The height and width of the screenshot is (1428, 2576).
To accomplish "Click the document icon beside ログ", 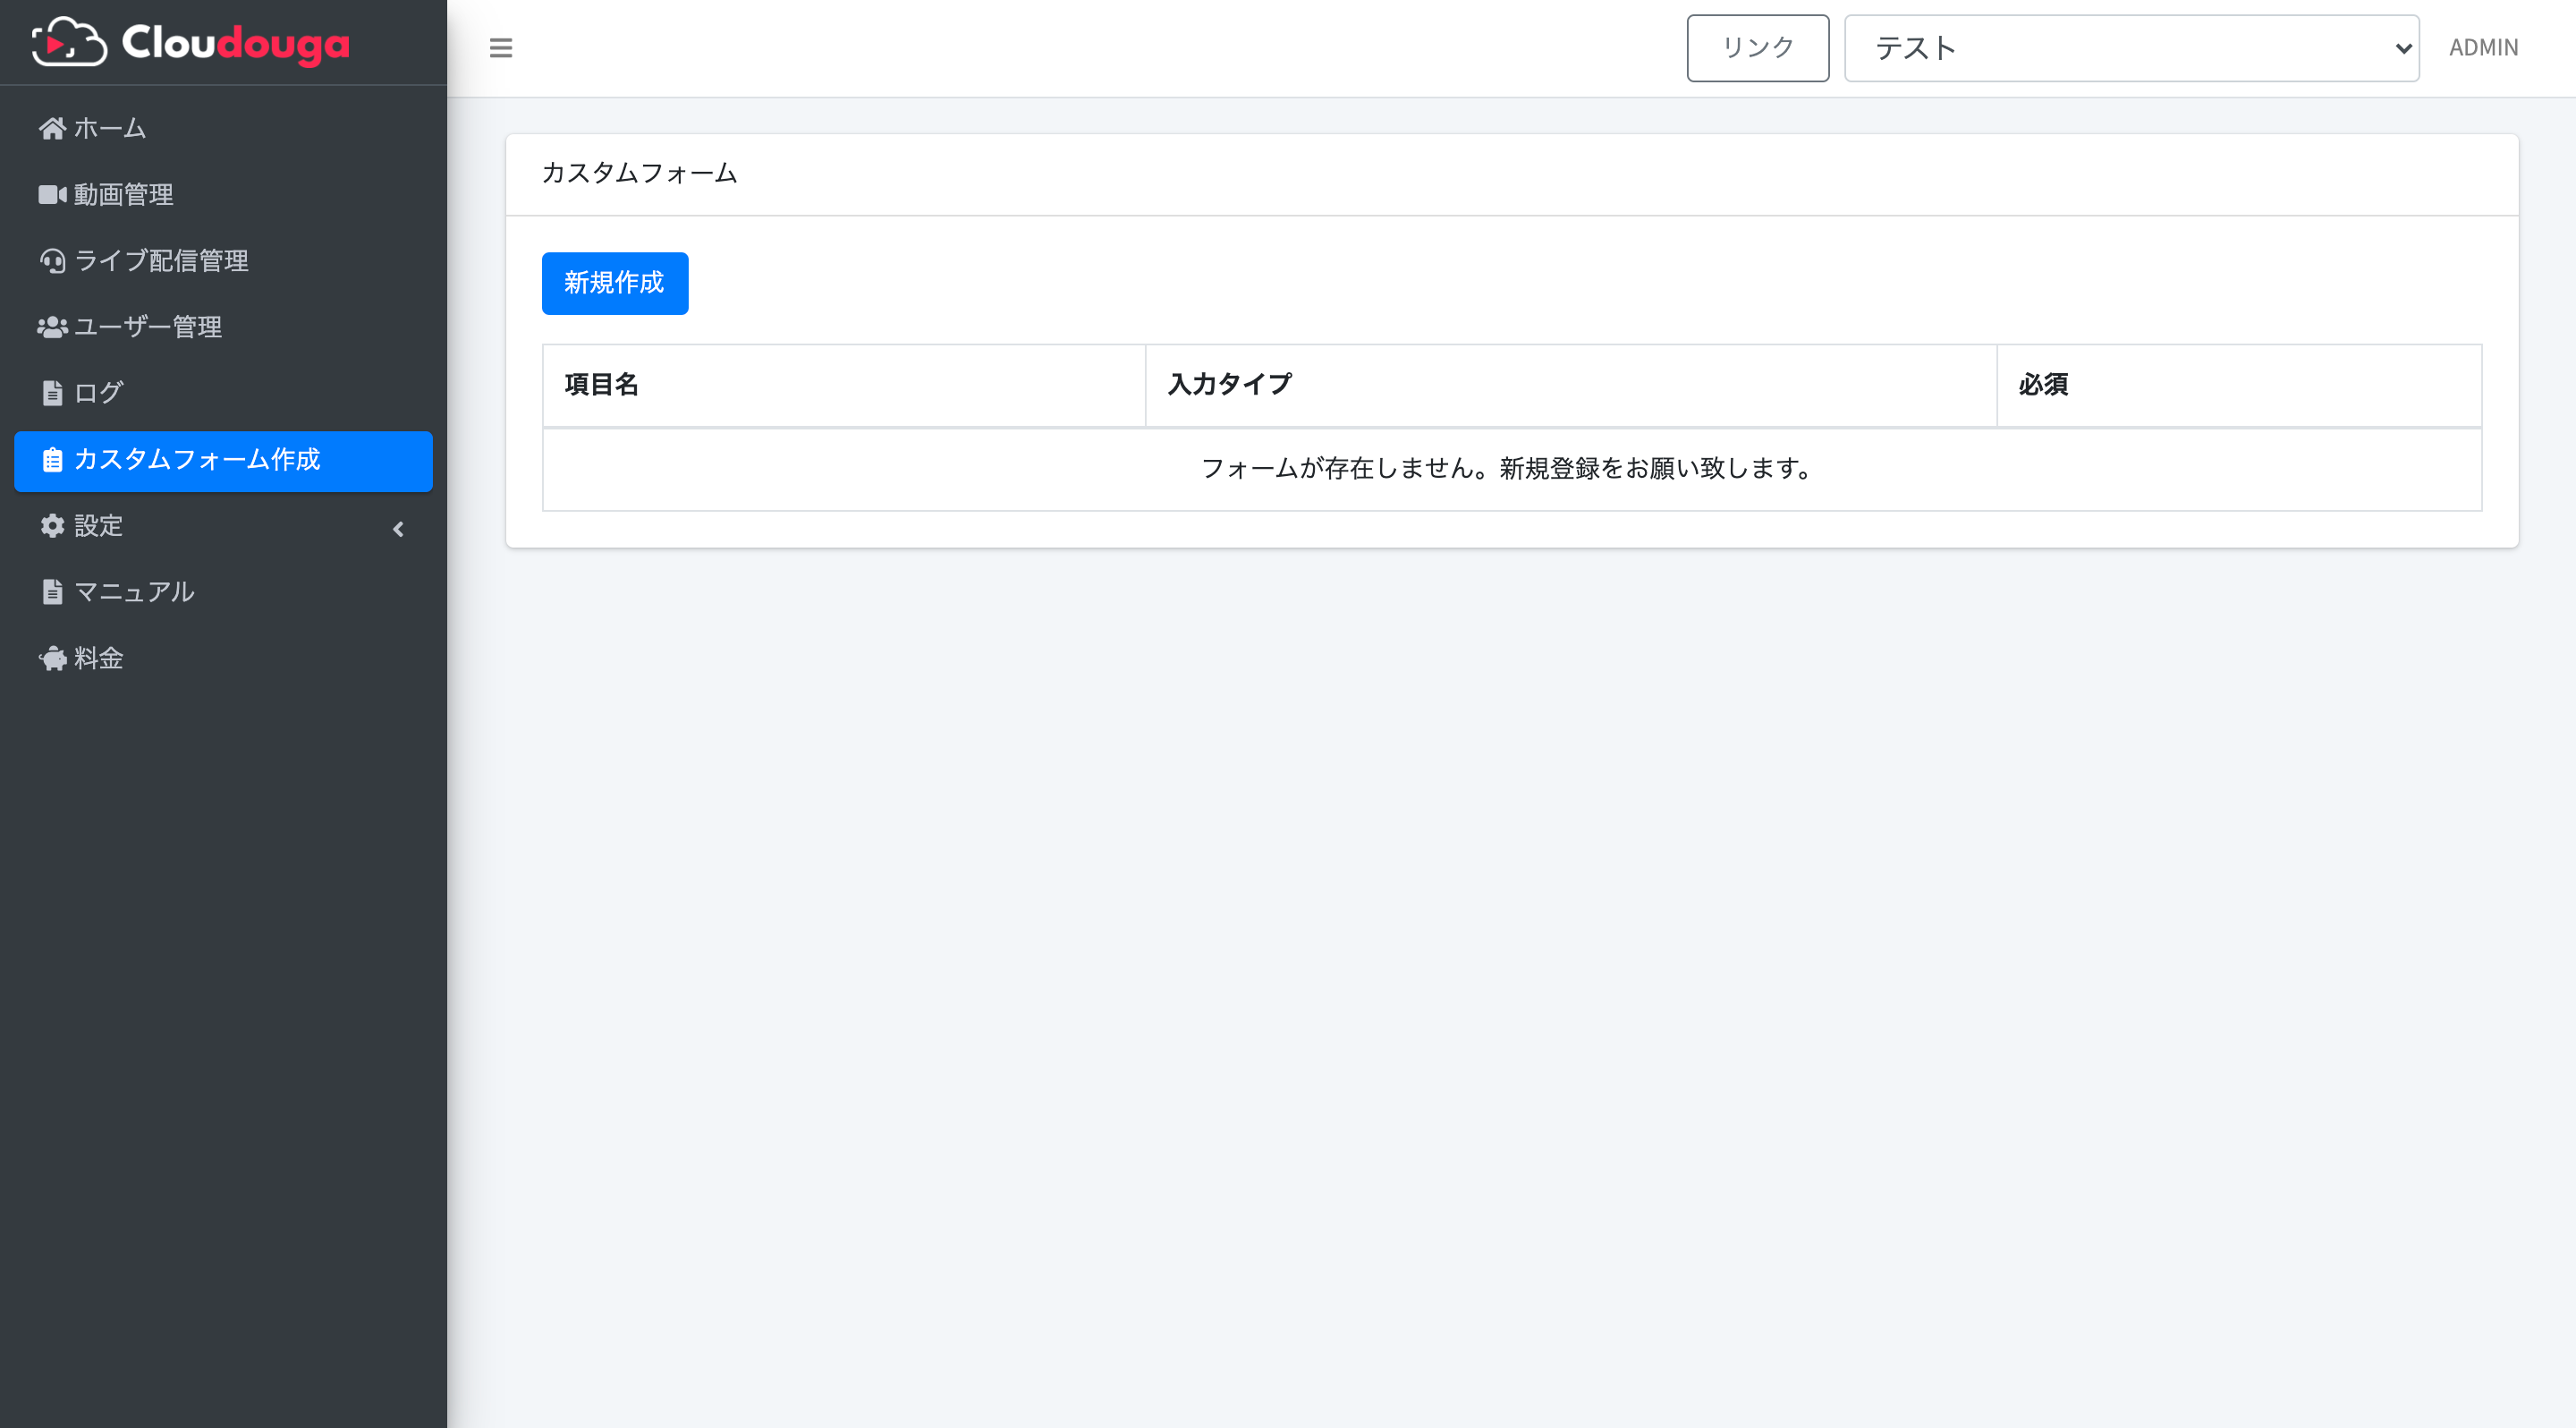I will [52, 393].
